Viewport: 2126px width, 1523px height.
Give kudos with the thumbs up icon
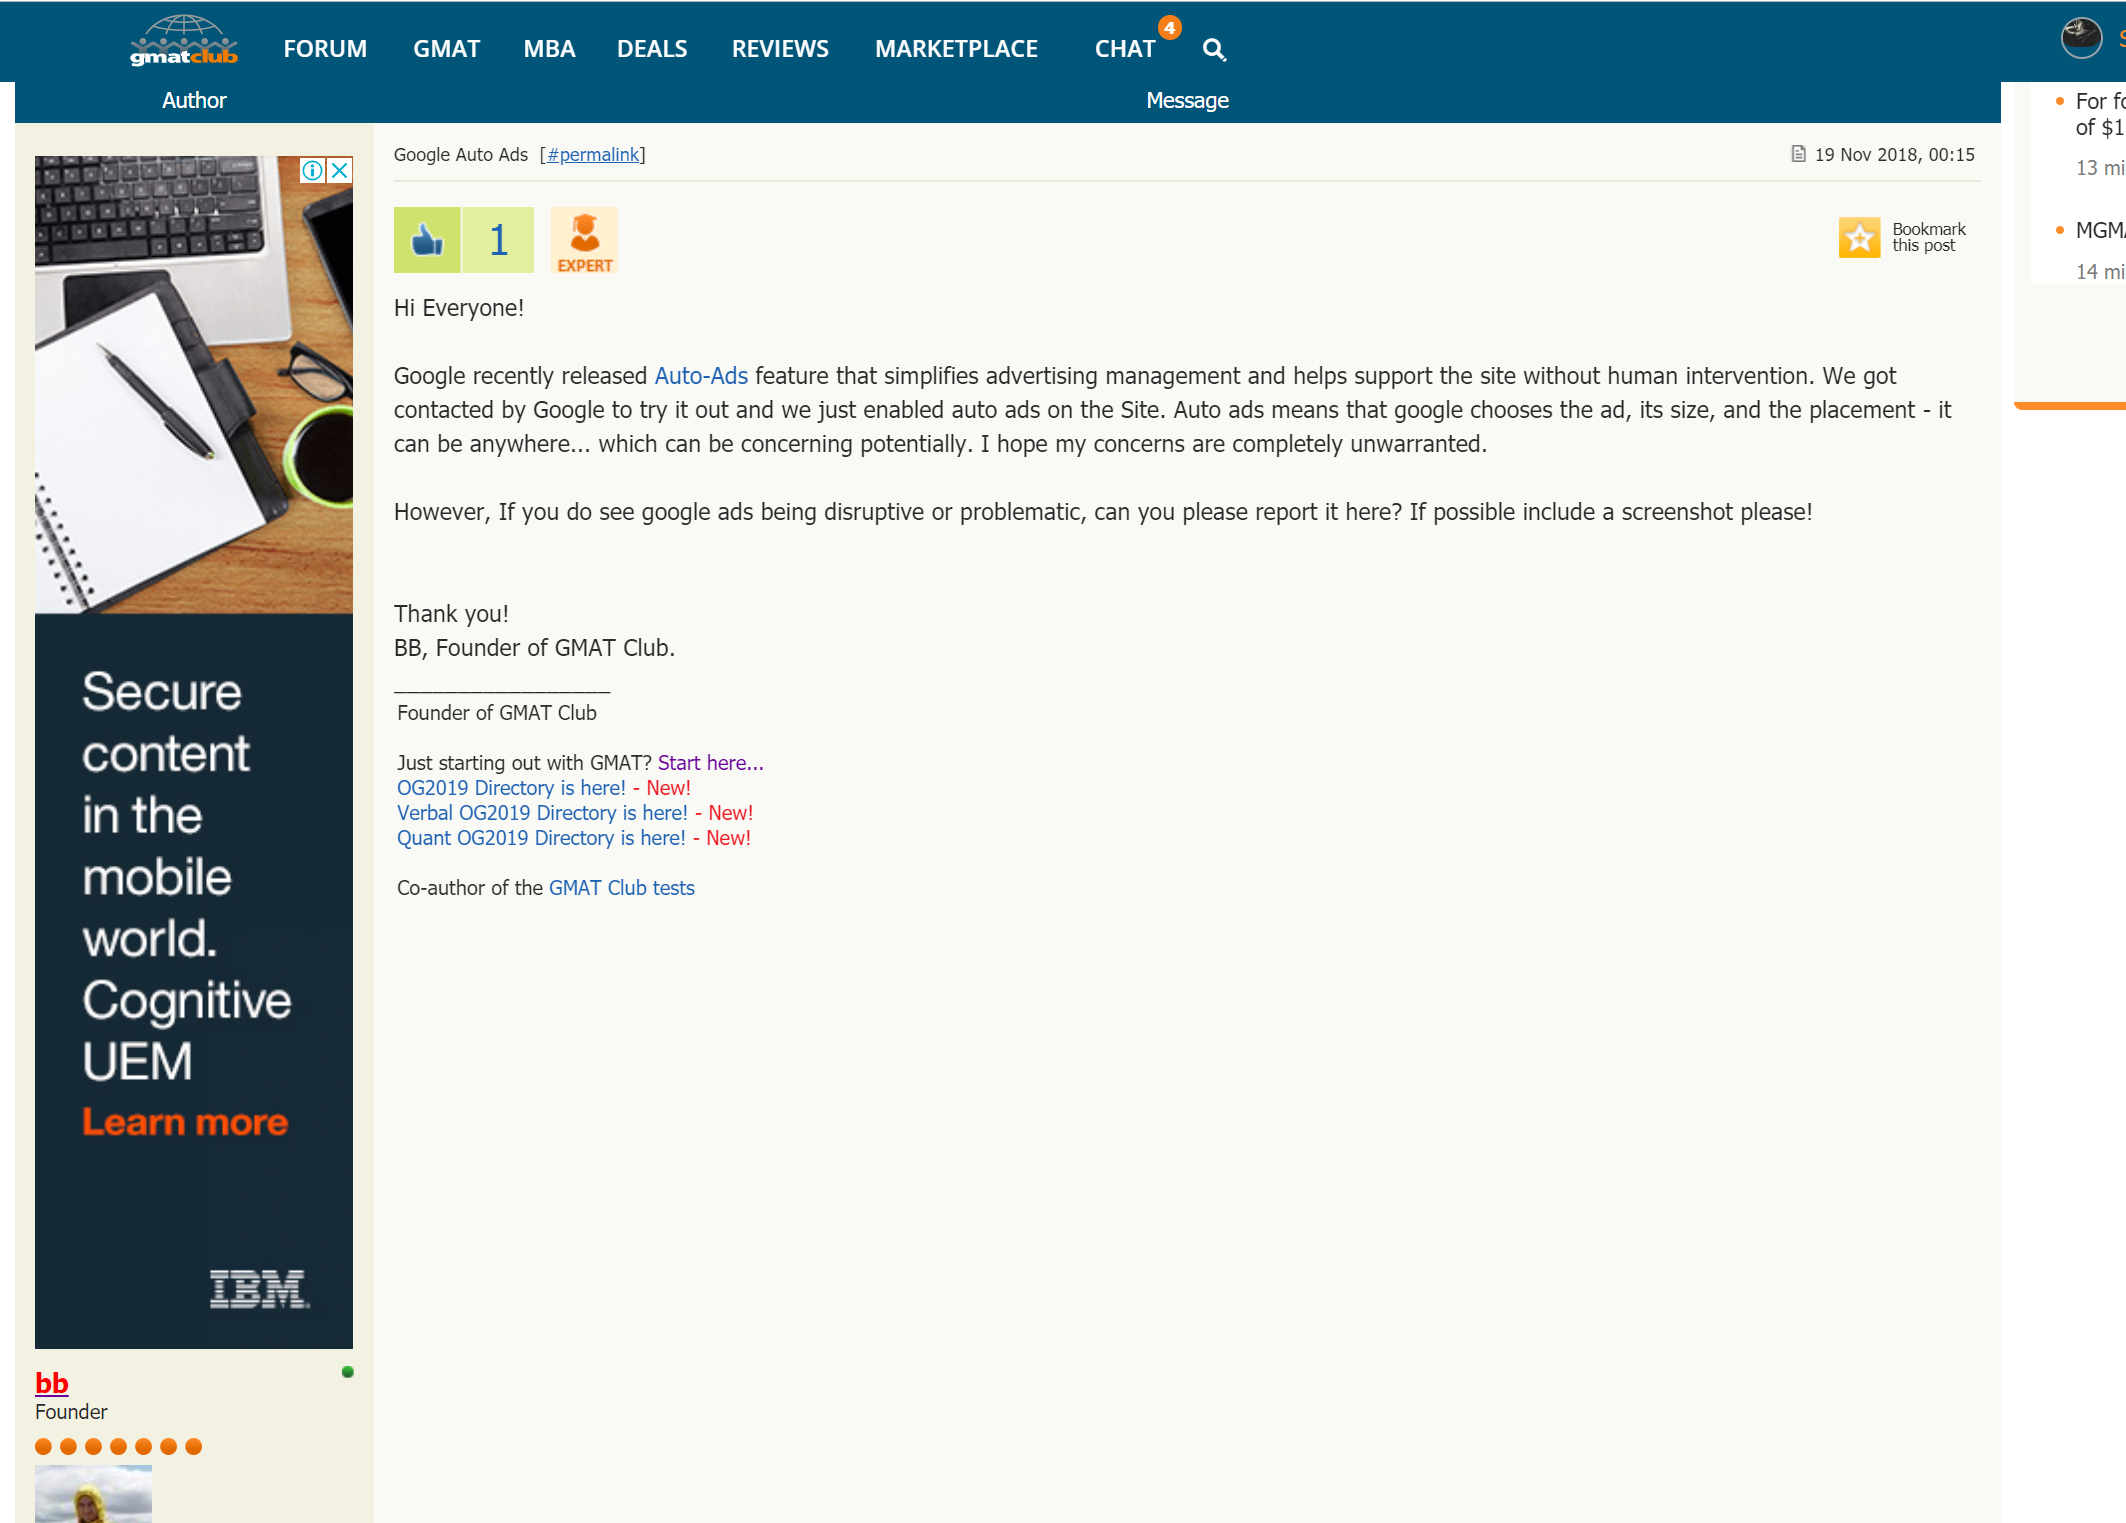click(x=426, y=239)
